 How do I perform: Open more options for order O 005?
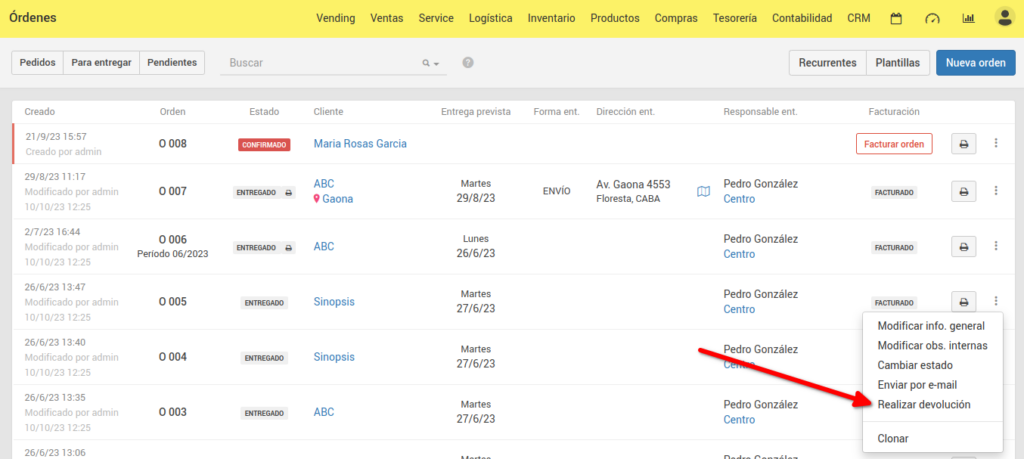click(x=996, y=301)
